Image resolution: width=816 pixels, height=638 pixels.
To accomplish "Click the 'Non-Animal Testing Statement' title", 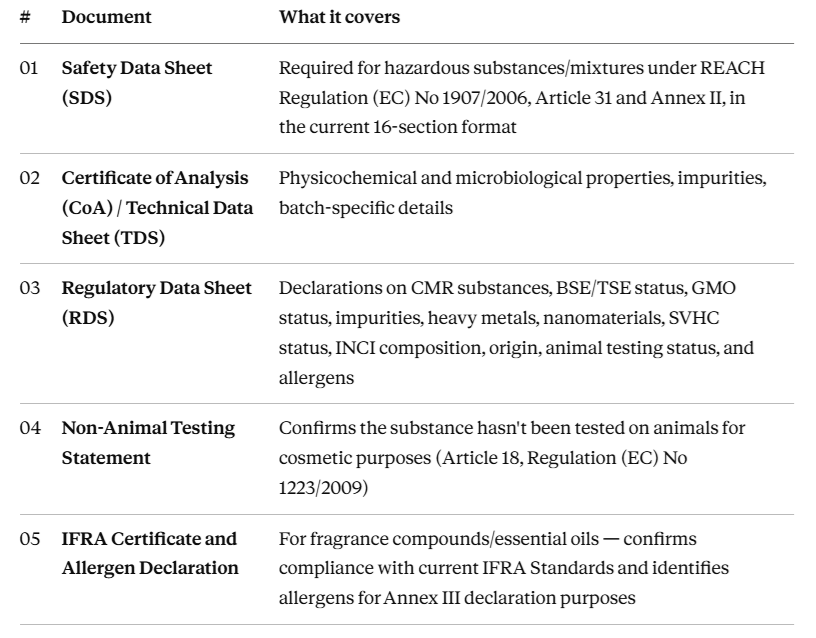I will (148, 443).
